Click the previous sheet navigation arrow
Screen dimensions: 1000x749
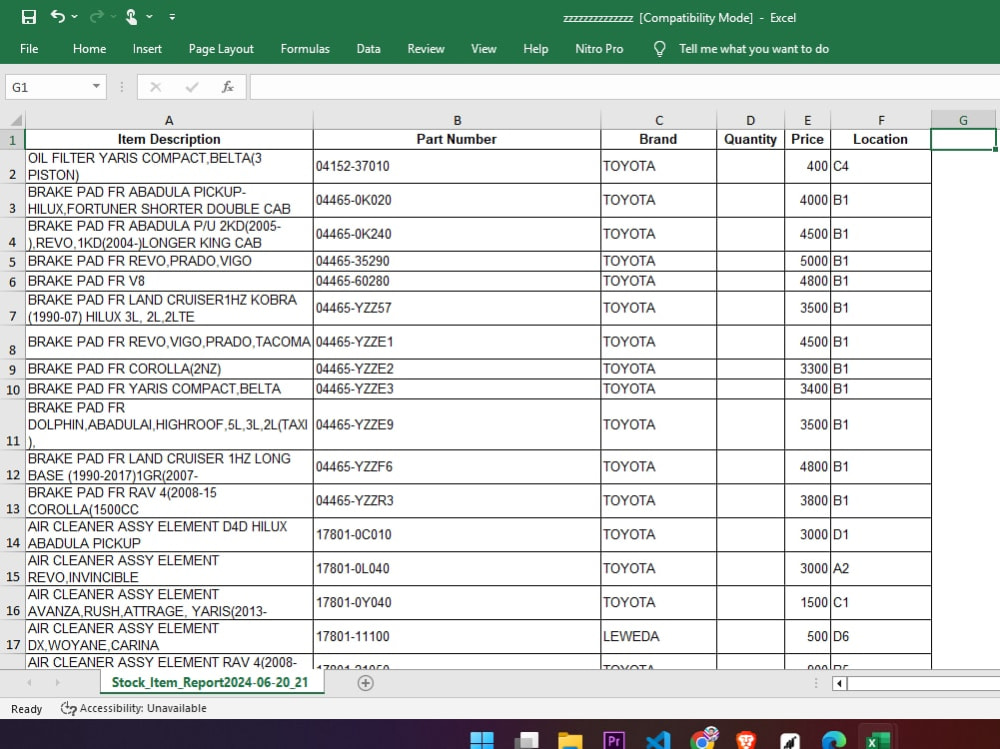coord(29,683)
